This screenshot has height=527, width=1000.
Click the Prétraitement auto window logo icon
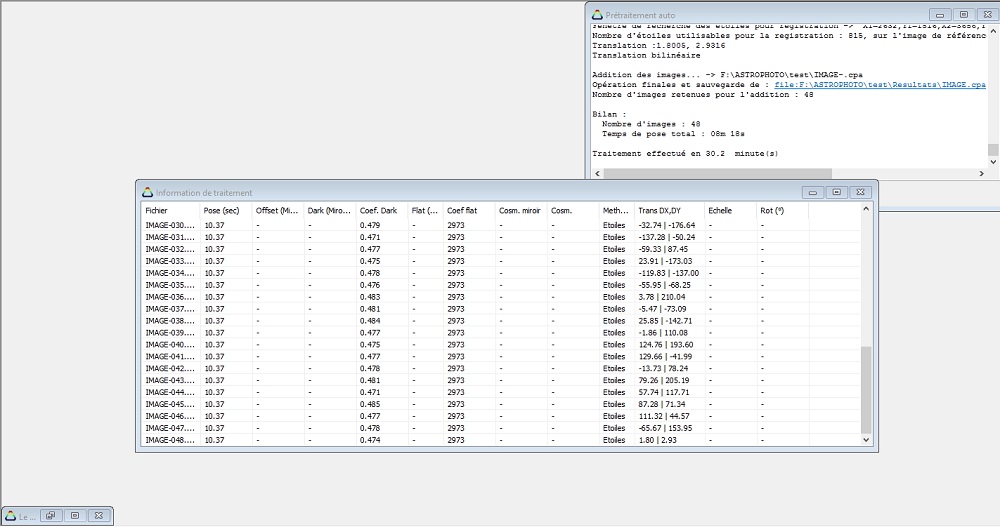pos(598,15)
